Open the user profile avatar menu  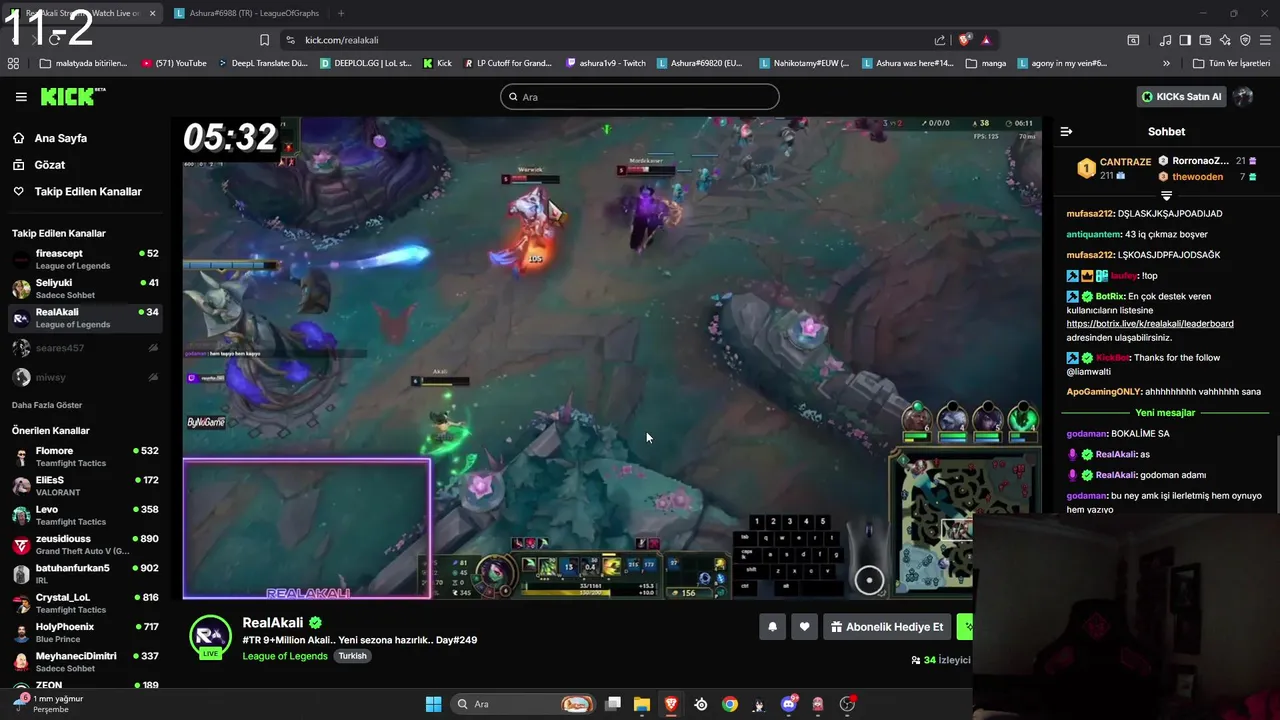click(1243, 97)
